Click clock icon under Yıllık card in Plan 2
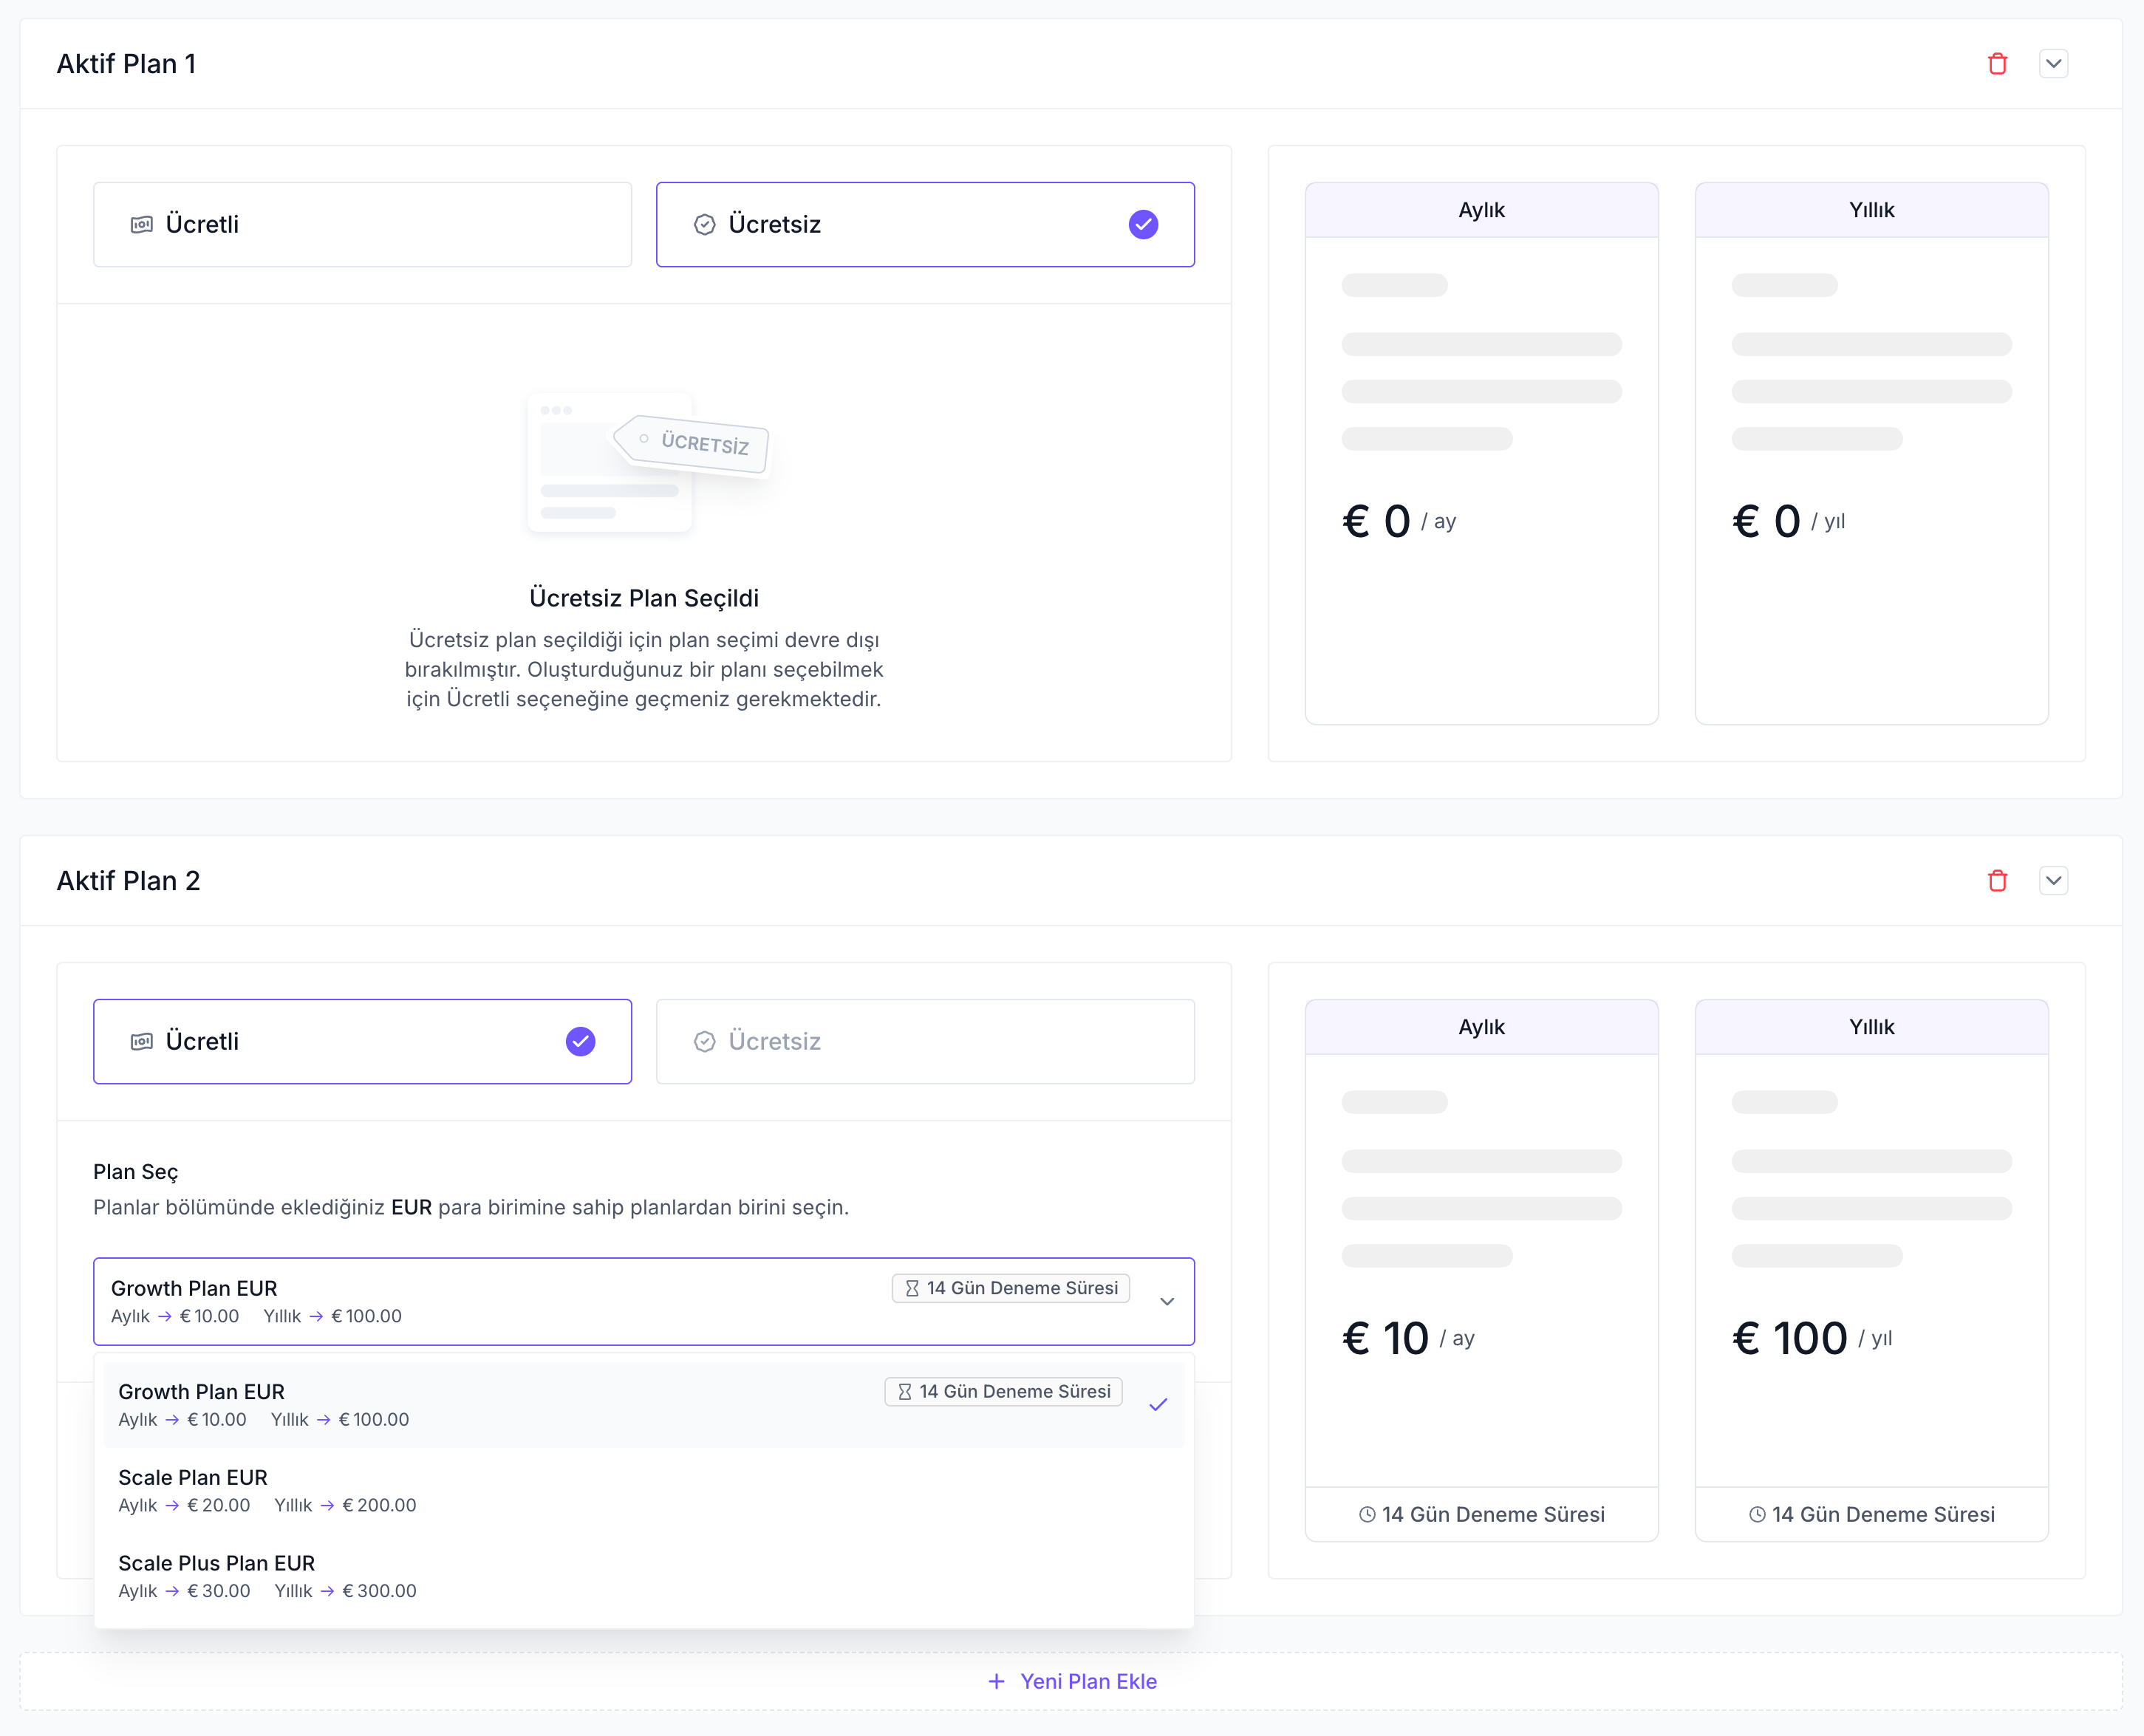 pos(1757,1515)
